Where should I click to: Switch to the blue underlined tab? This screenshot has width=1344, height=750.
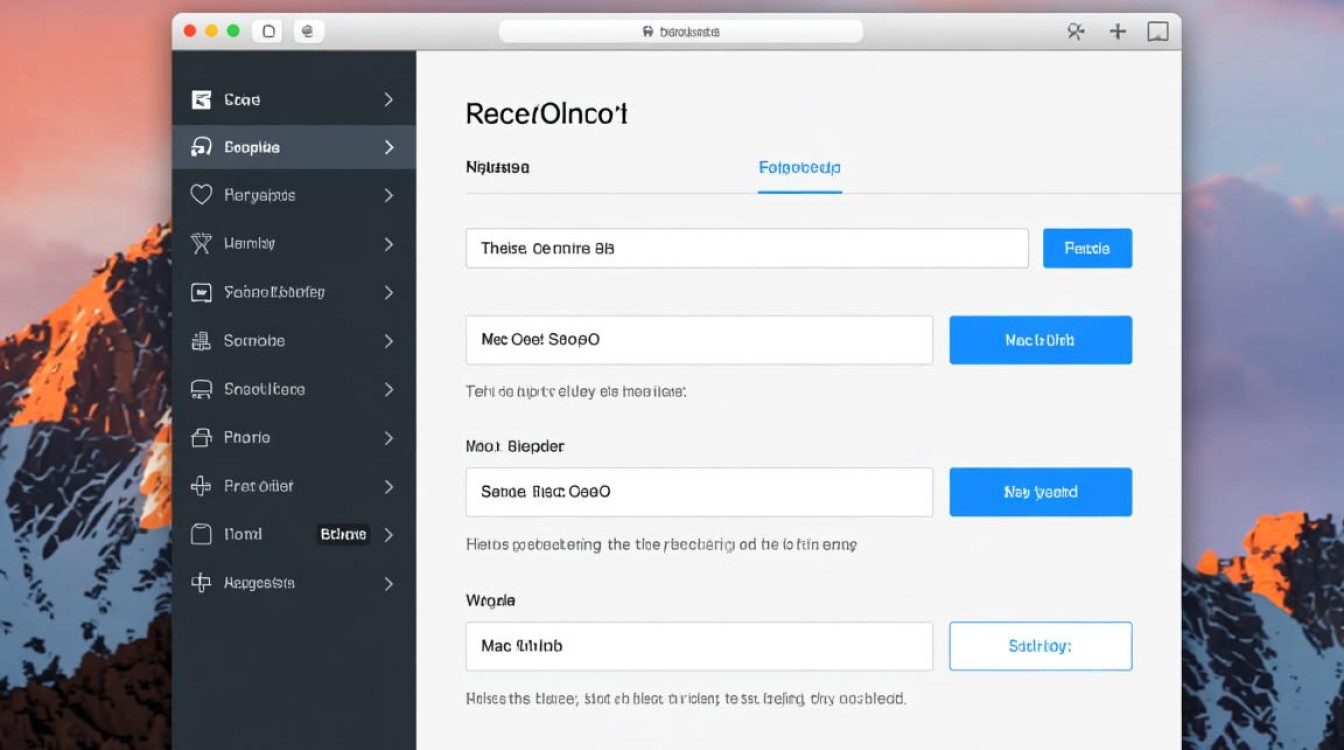click(x=799, y=168)
